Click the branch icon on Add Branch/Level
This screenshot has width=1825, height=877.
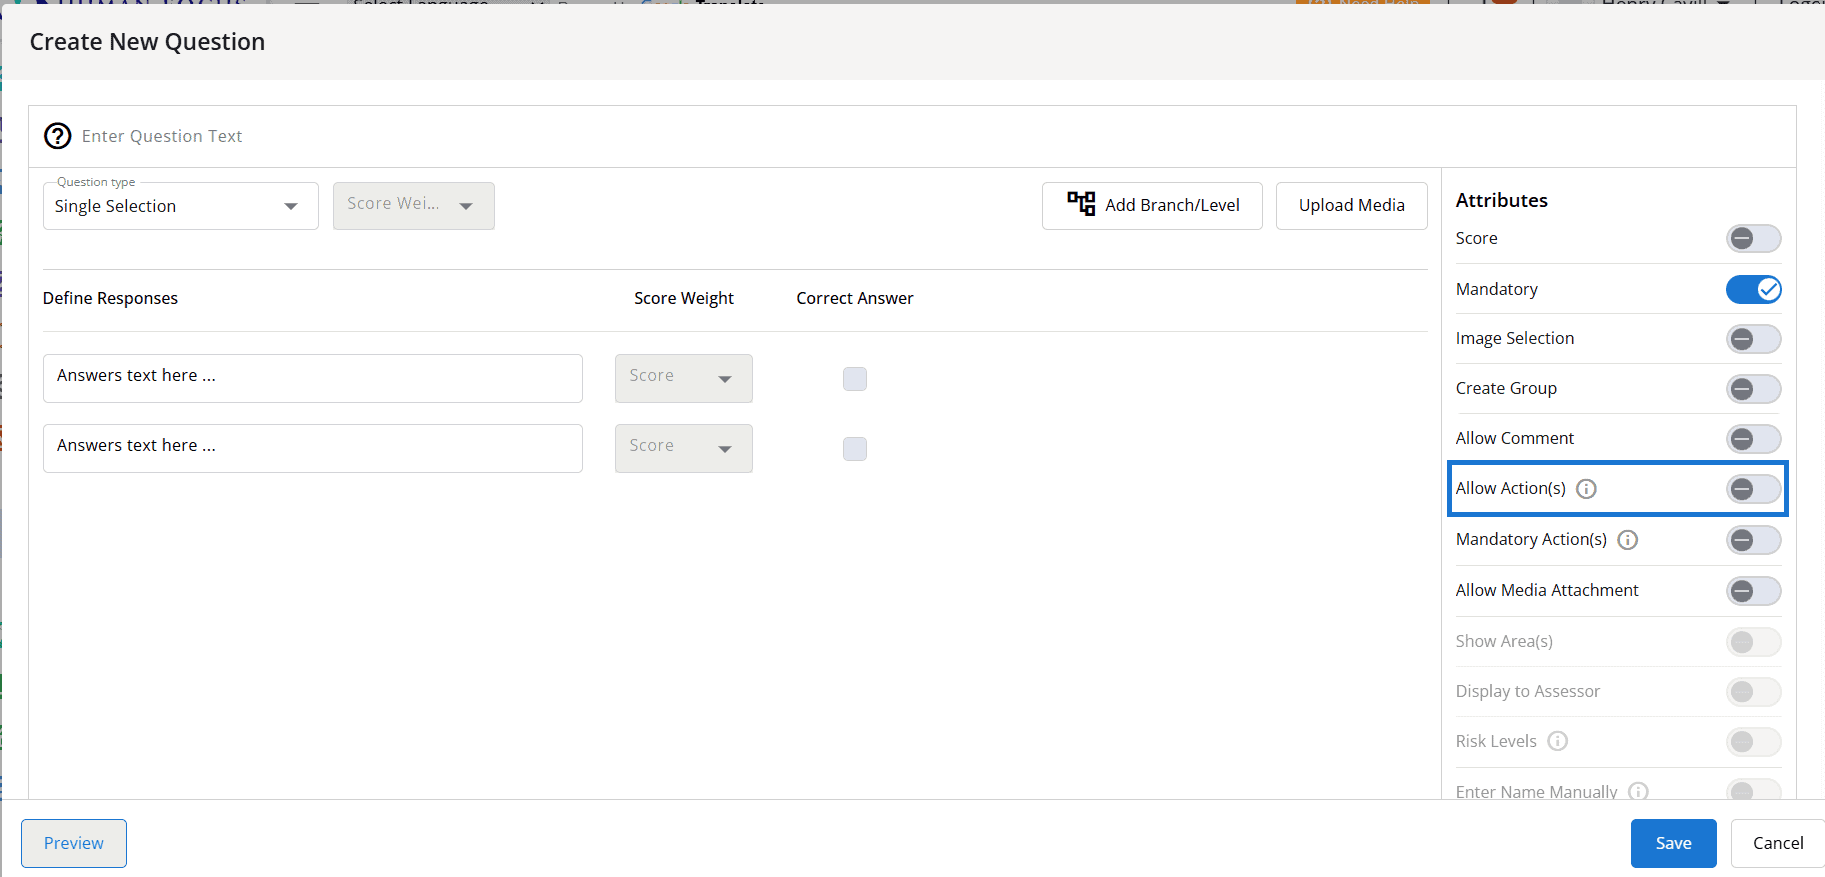pyautogui.click(x=1080, y=204)
